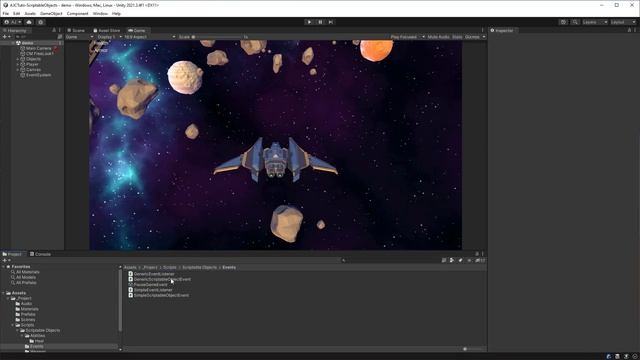Toggle Mute Audio in Game view
The image size is (640, 360).
pos(438,37)
